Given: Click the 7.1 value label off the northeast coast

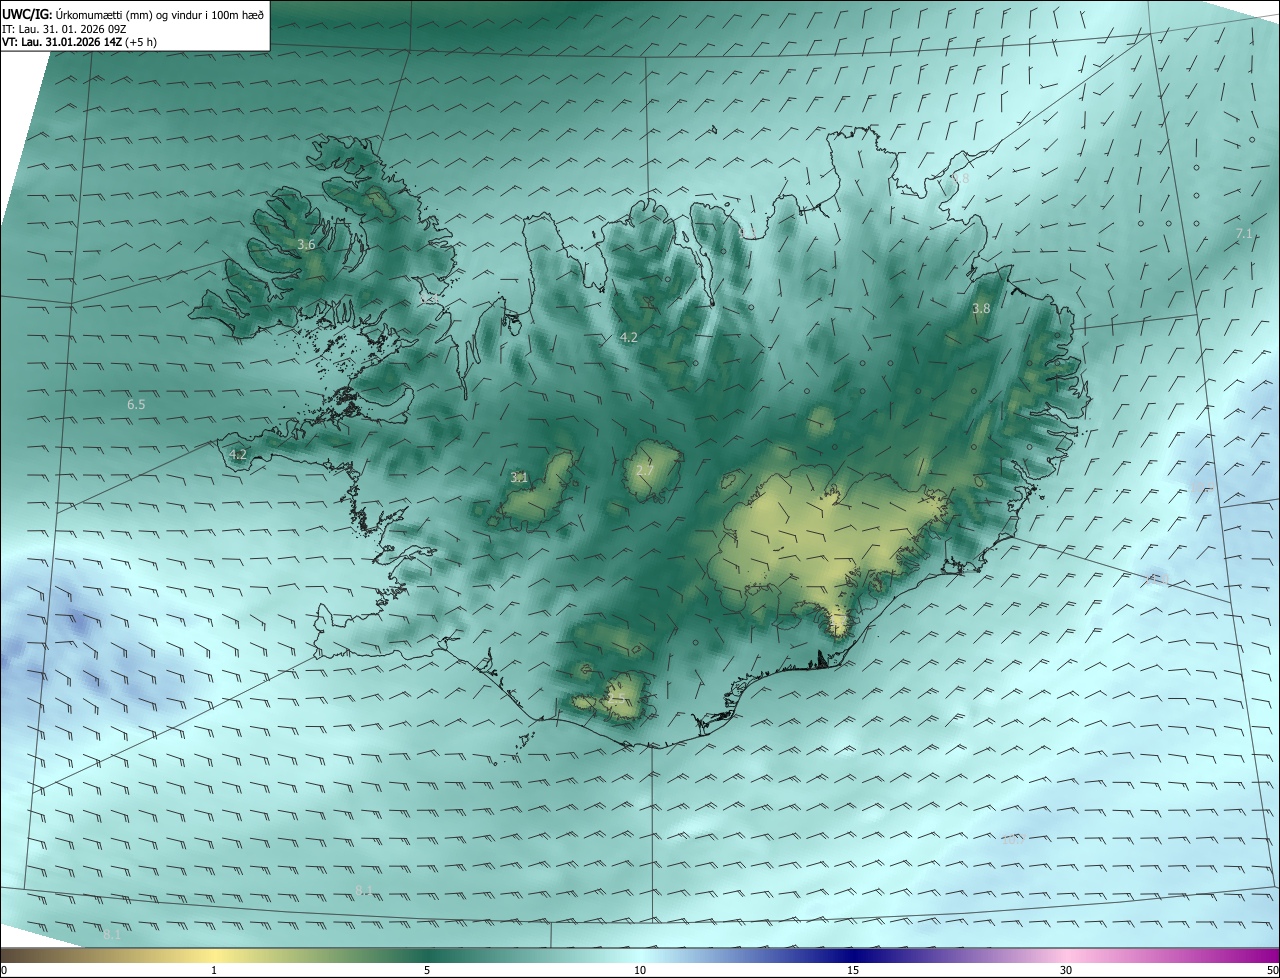Looking at the screenshot, I should [x=1243, y=233].
